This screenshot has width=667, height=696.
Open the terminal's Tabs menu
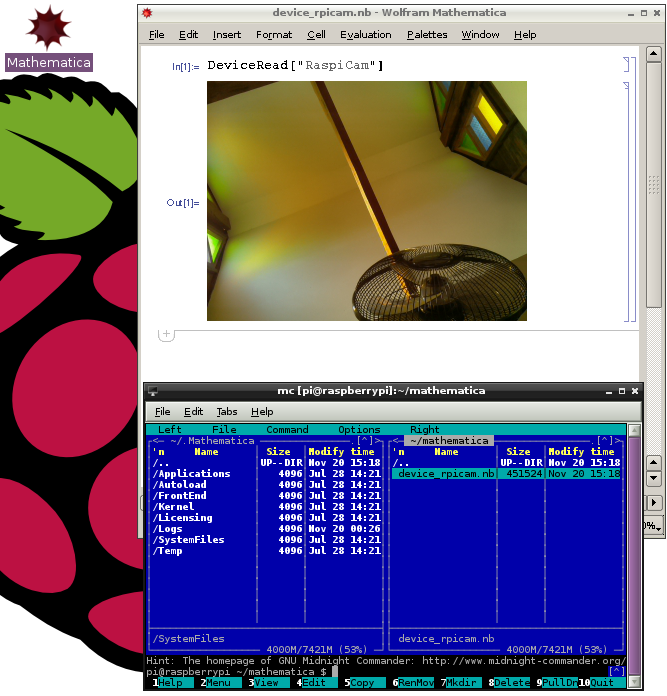click(x=227, y=412)
